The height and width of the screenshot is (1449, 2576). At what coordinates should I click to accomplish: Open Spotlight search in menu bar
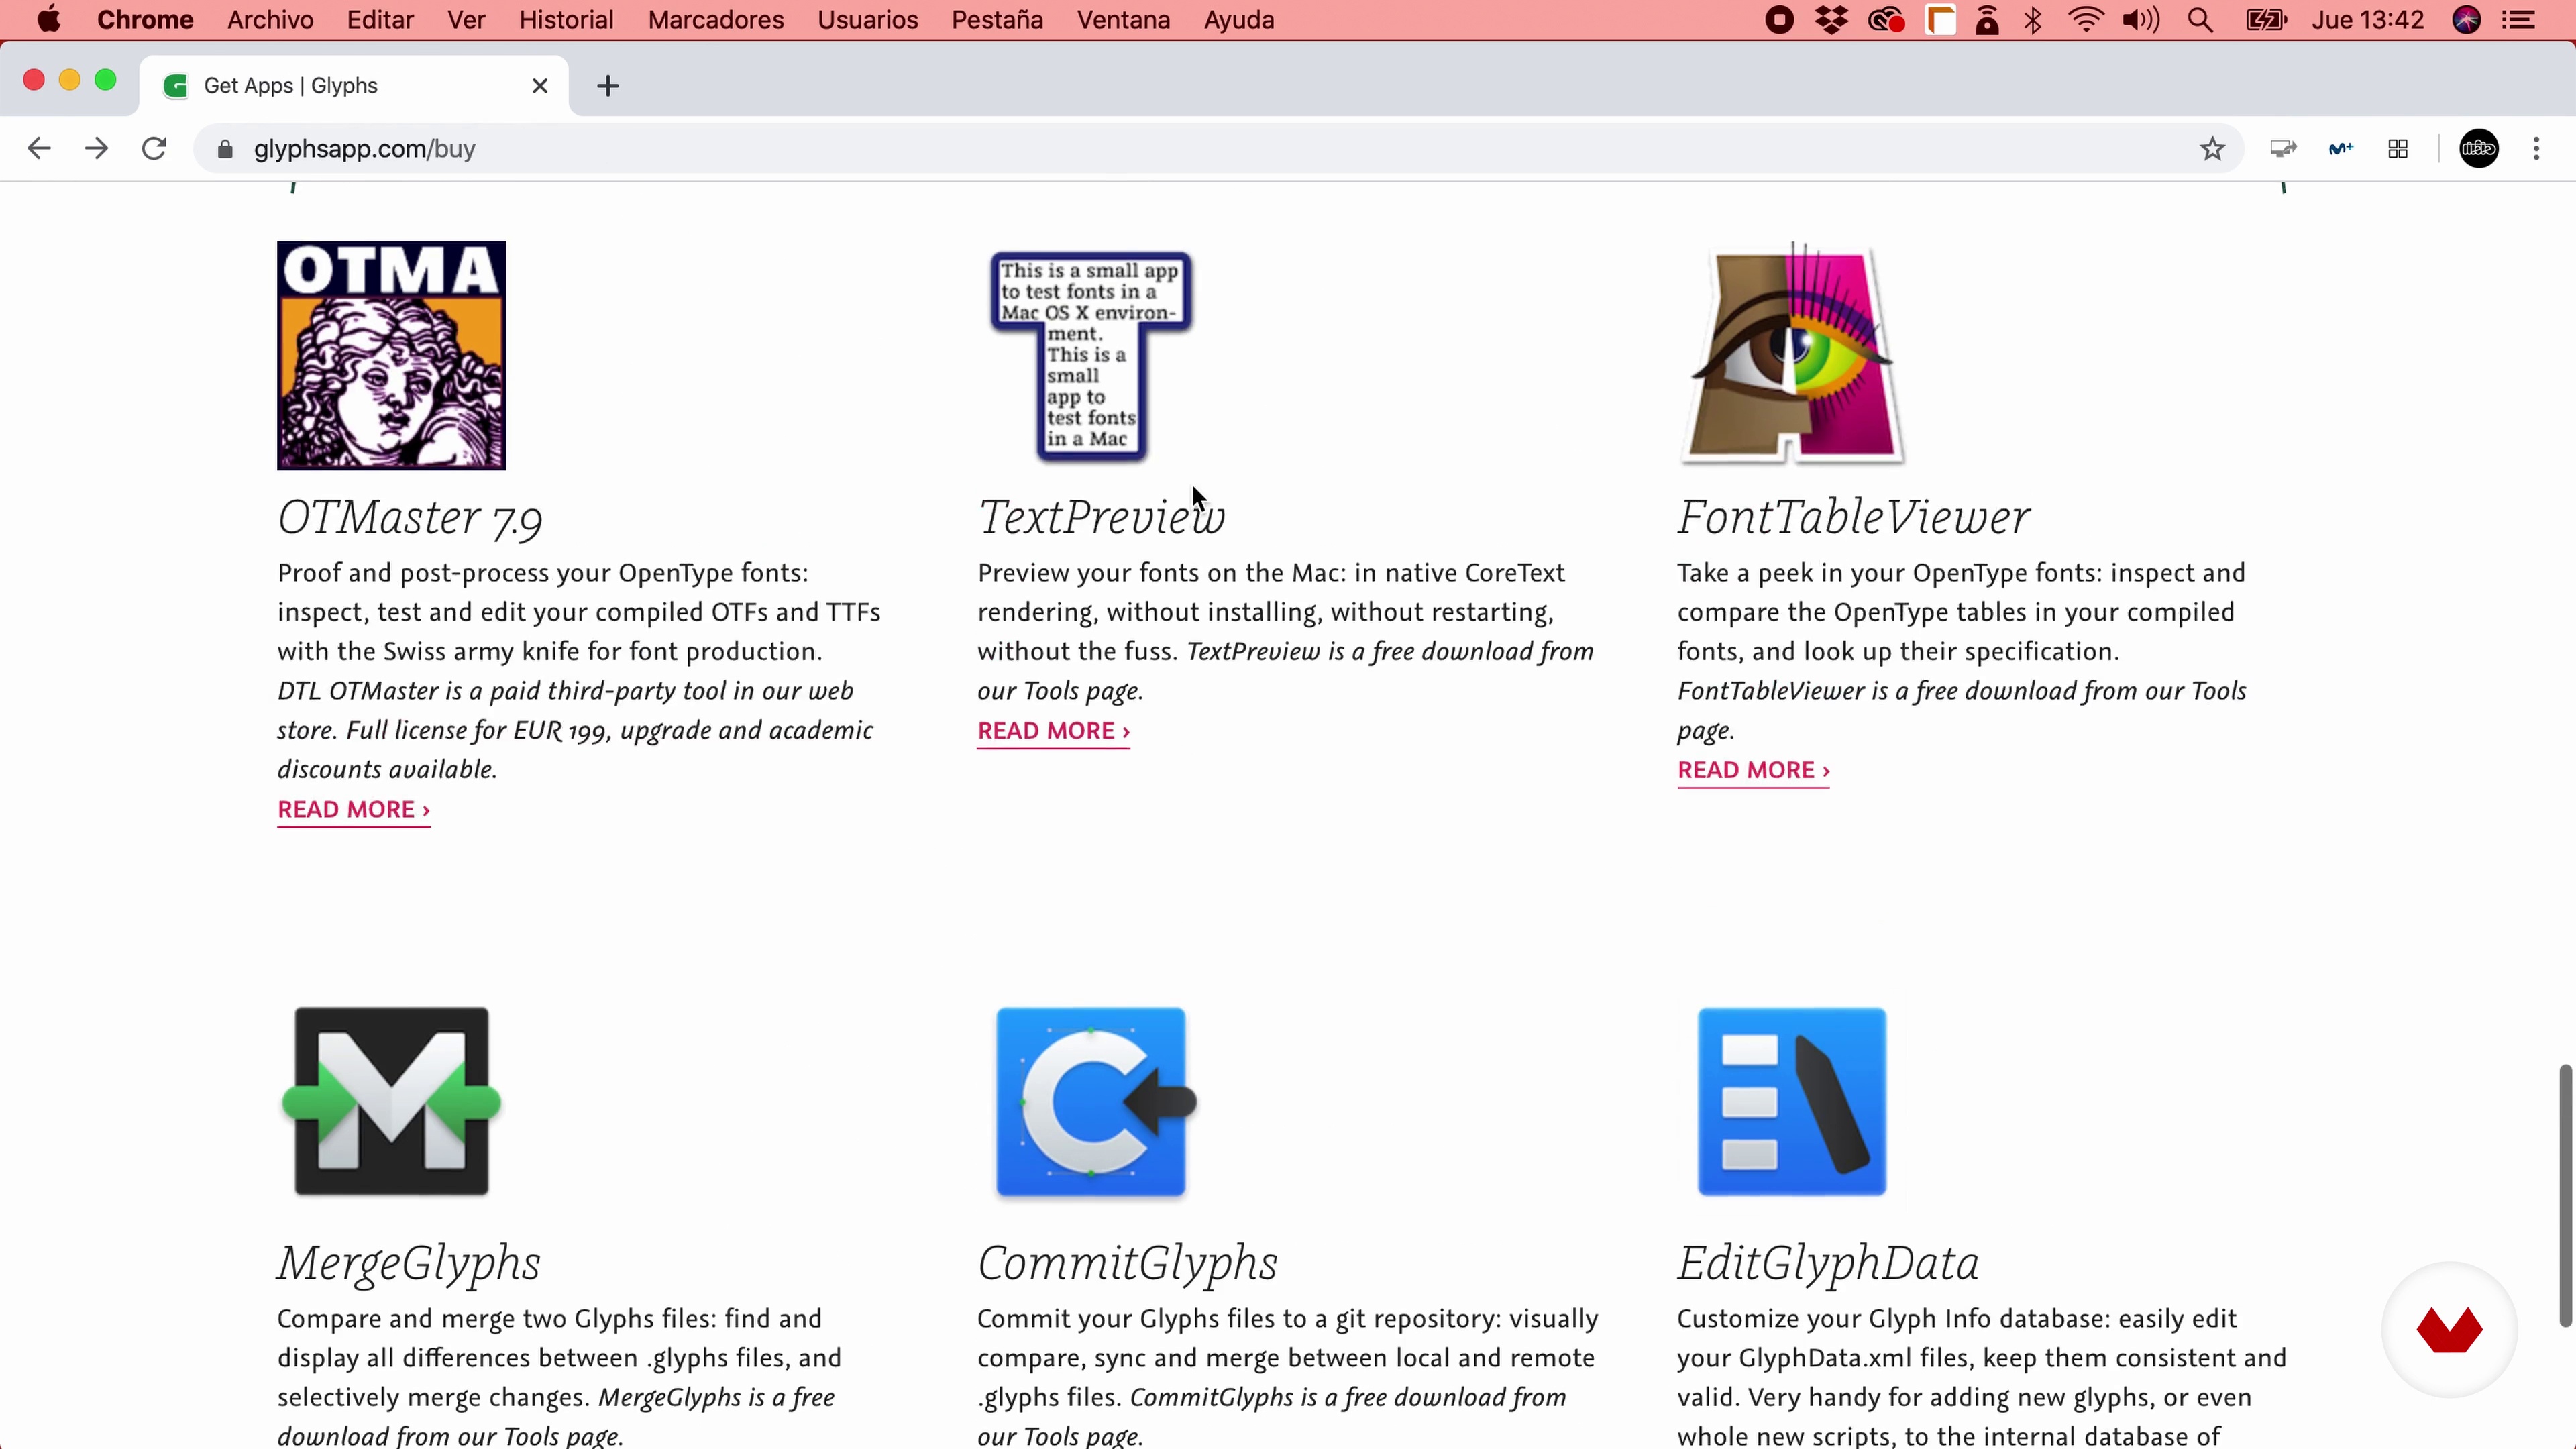2199,20
